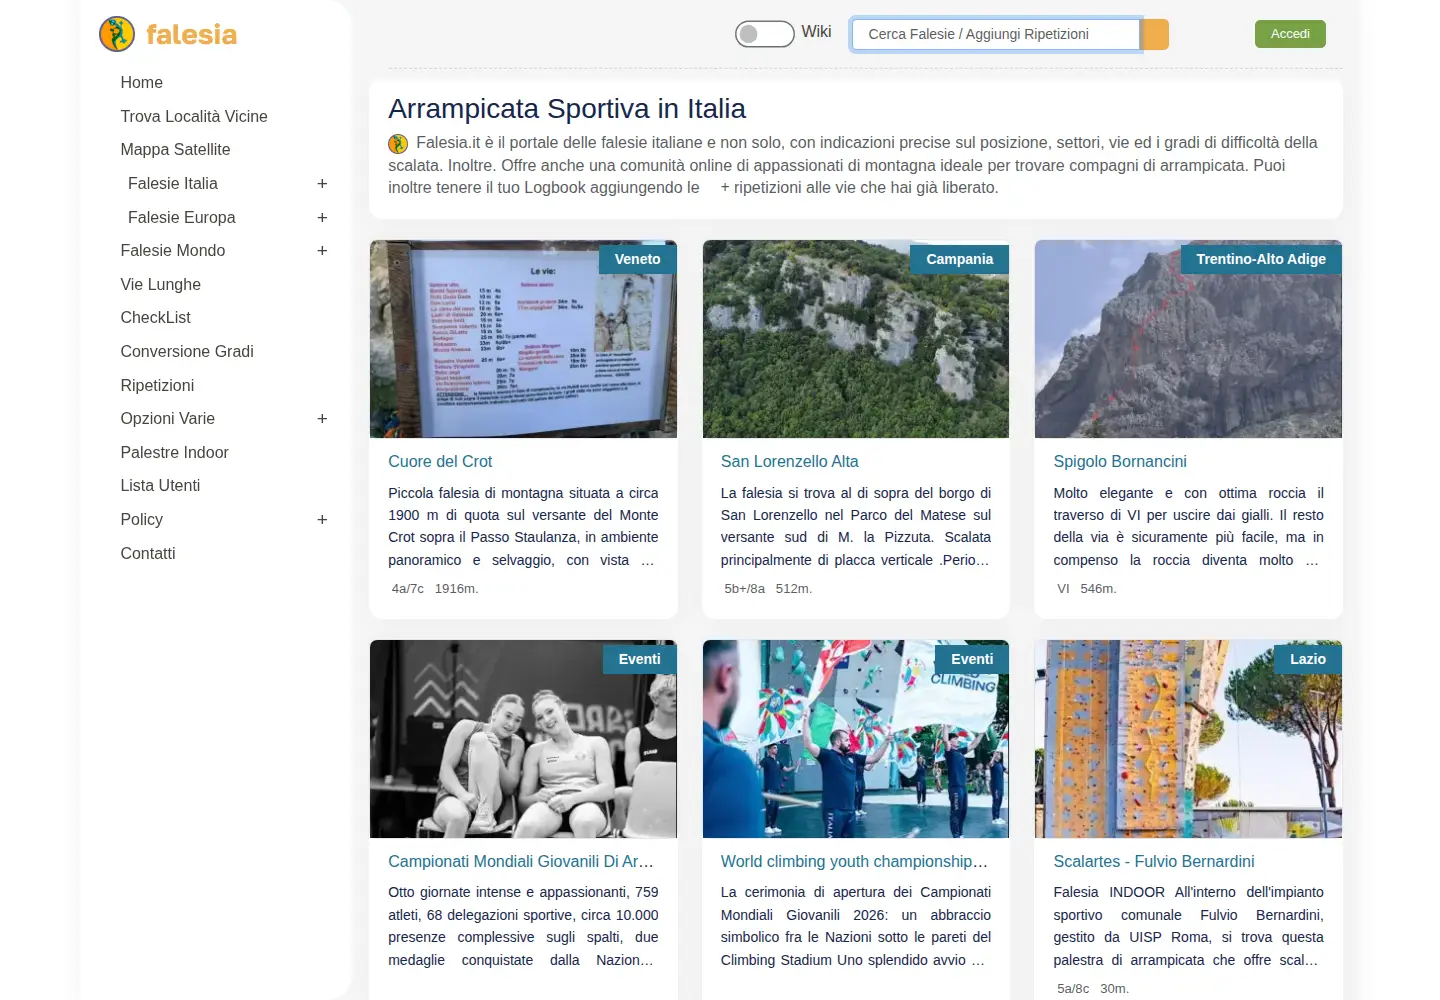This screenshot has width=1440, height=1000.
Task: Open Scalartes - Fulvio Bernardini link
Action: 1154,862
